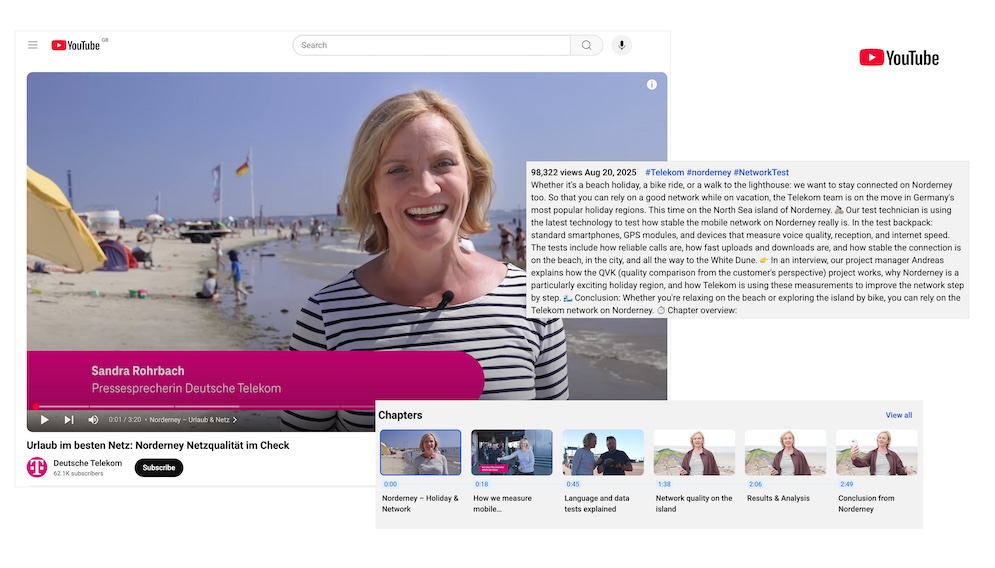Open Deutsche Telekom channel avatar
995x568 pixels.
(37, 468)
